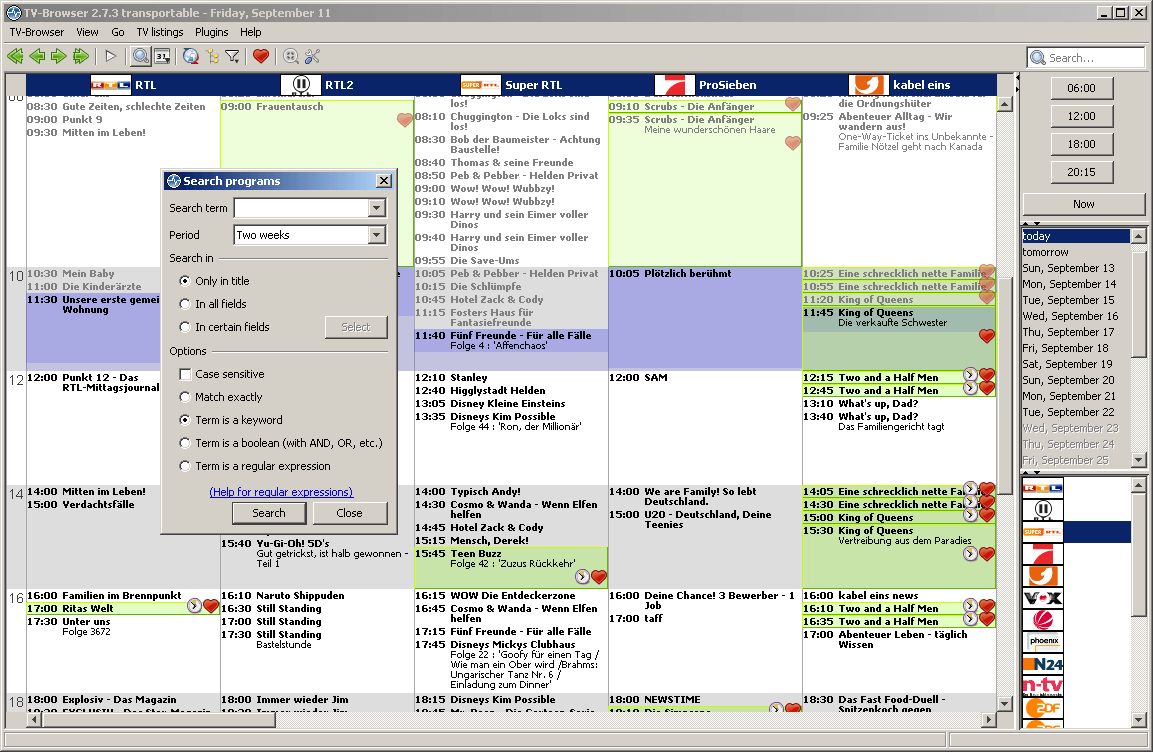Screen dimensions: 1153x752
Task: Open the 'Help for regular expressions' link
Action: coord(281,492)
